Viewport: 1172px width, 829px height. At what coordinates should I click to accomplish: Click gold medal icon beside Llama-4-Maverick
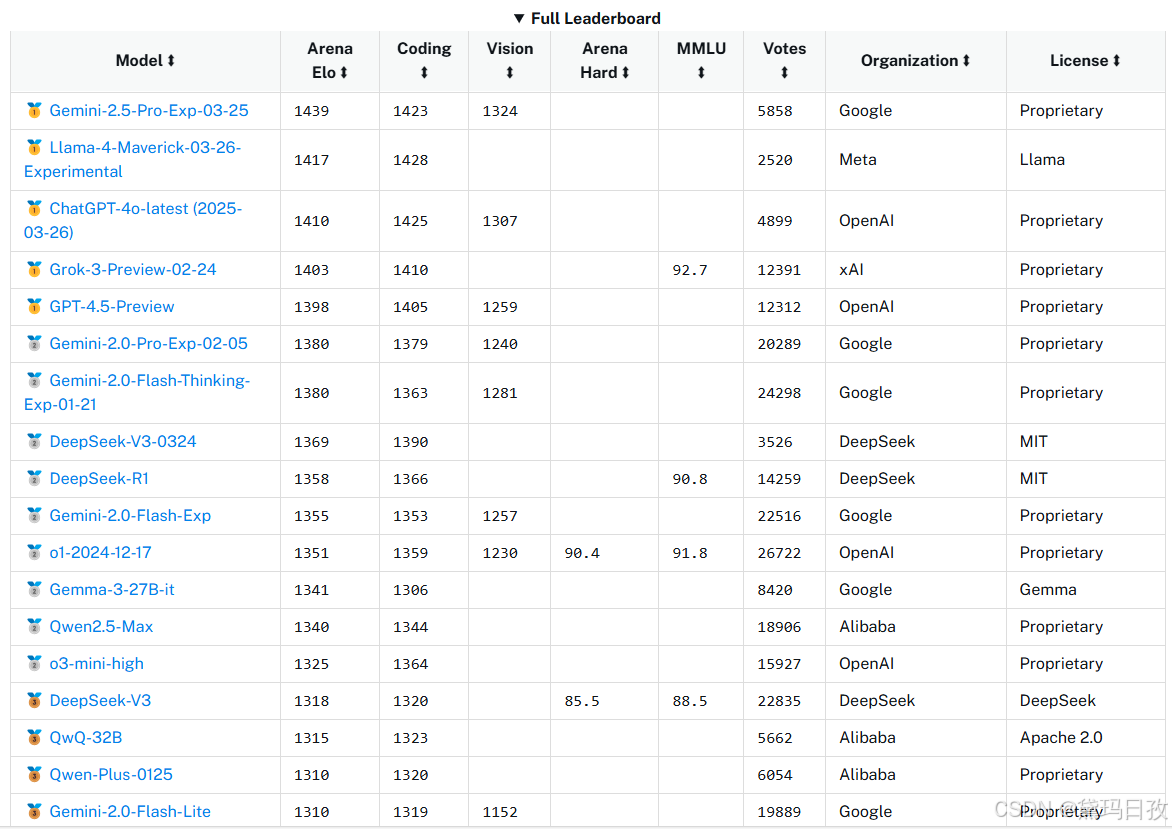click(34, 147)
